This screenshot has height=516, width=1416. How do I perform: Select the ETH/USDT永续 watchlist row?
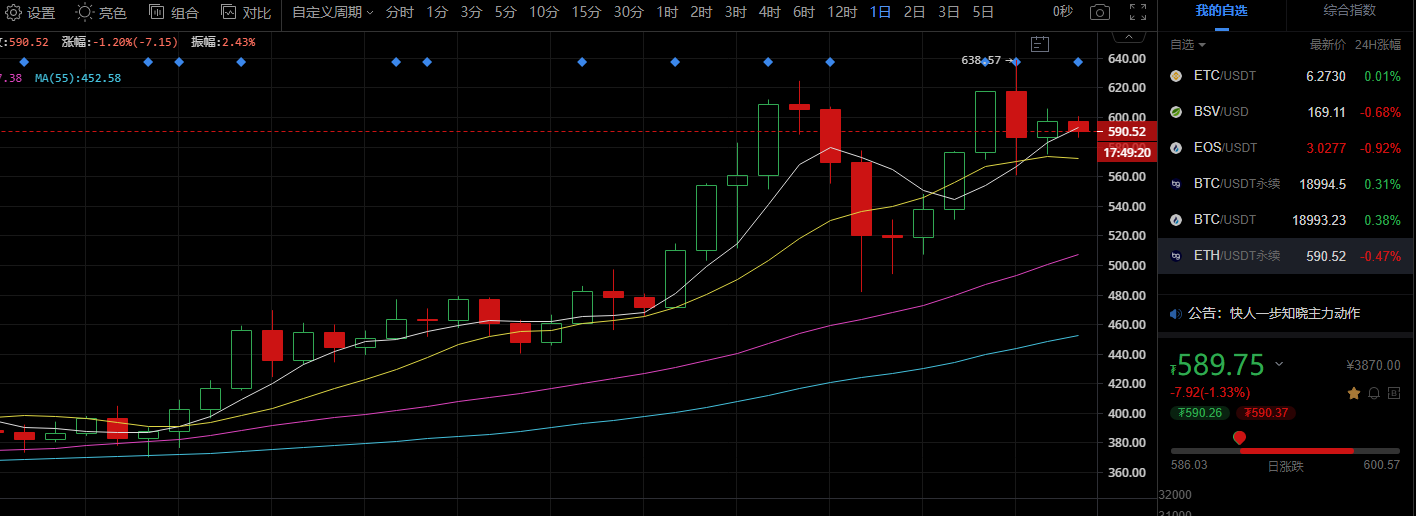(x=1286, y=256)
